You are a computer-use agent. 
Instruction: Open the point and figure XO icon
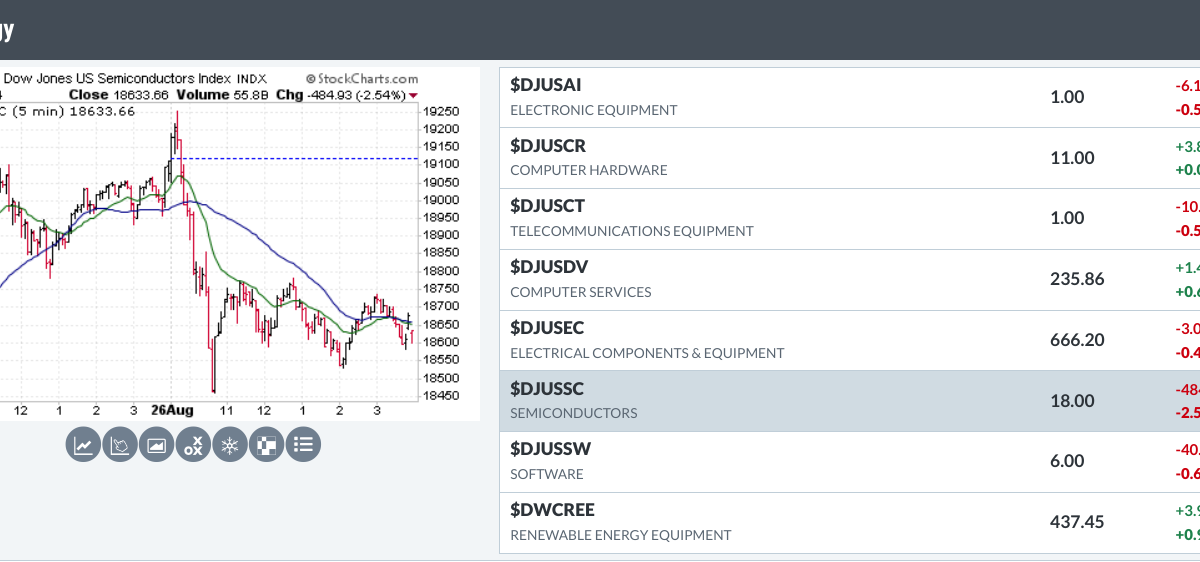193,445
